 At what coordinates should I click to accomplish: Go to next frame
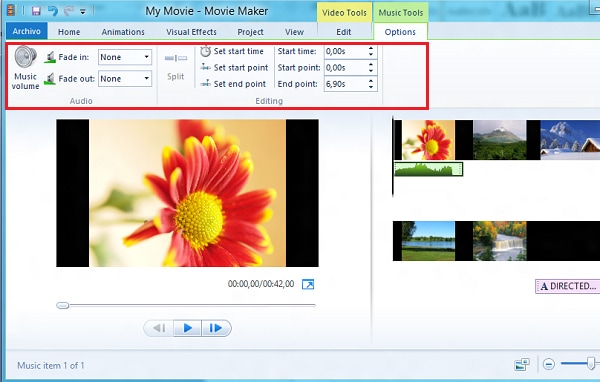(216, 328)
